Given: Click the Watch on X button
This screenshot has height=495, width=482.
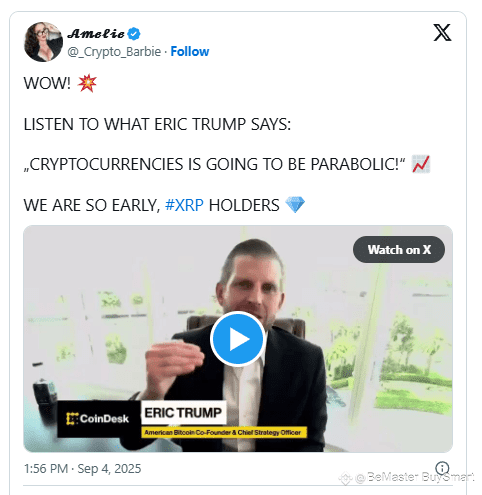Looking at the screenshot, I should 399,250.
